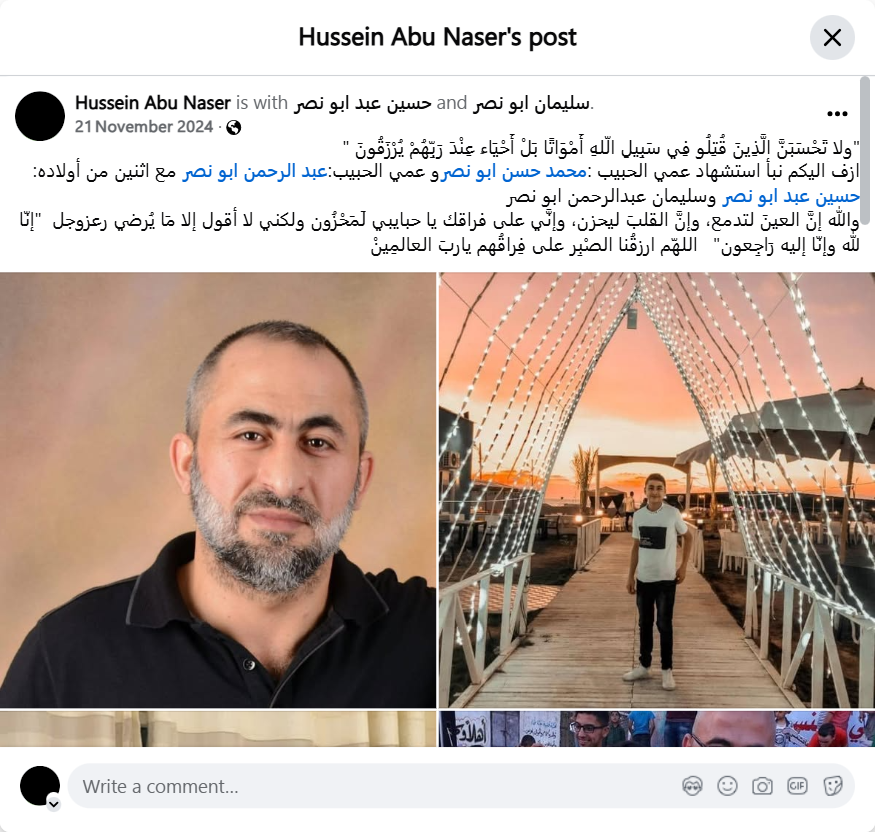Click the public globe privacy icon

(234, 128)
